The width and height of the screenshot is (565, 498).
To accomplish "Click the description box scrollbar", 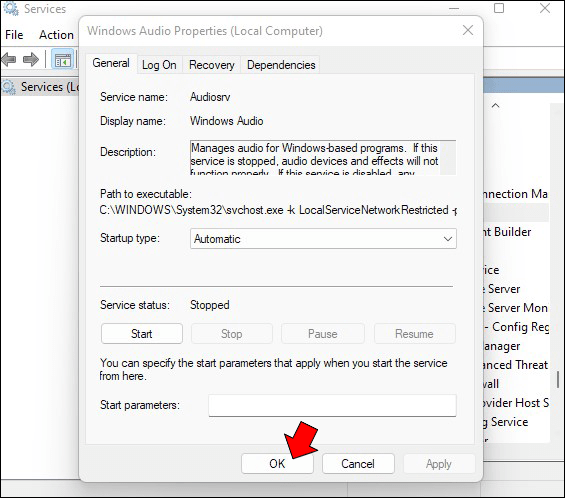I will (x=448, y=158).
